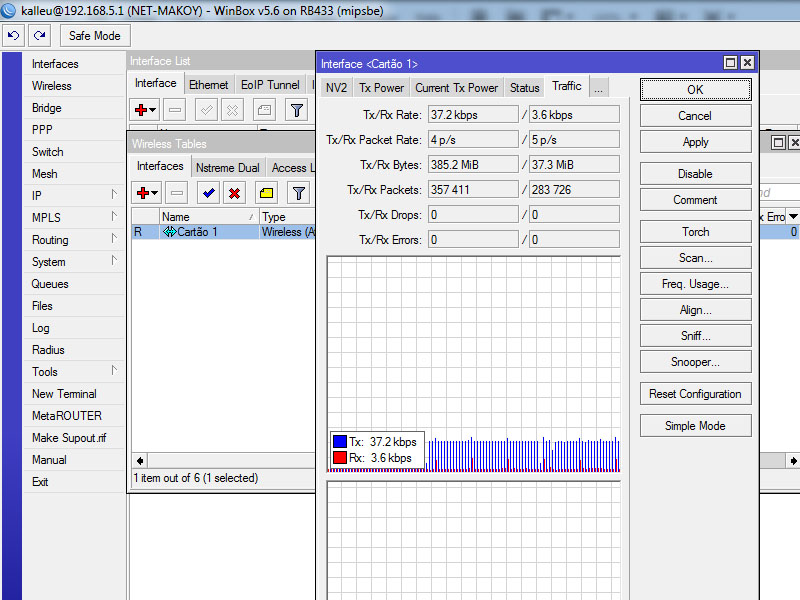Open the filter funnel in Wireless Tables
800x600 pixels.
pos(297,193)
